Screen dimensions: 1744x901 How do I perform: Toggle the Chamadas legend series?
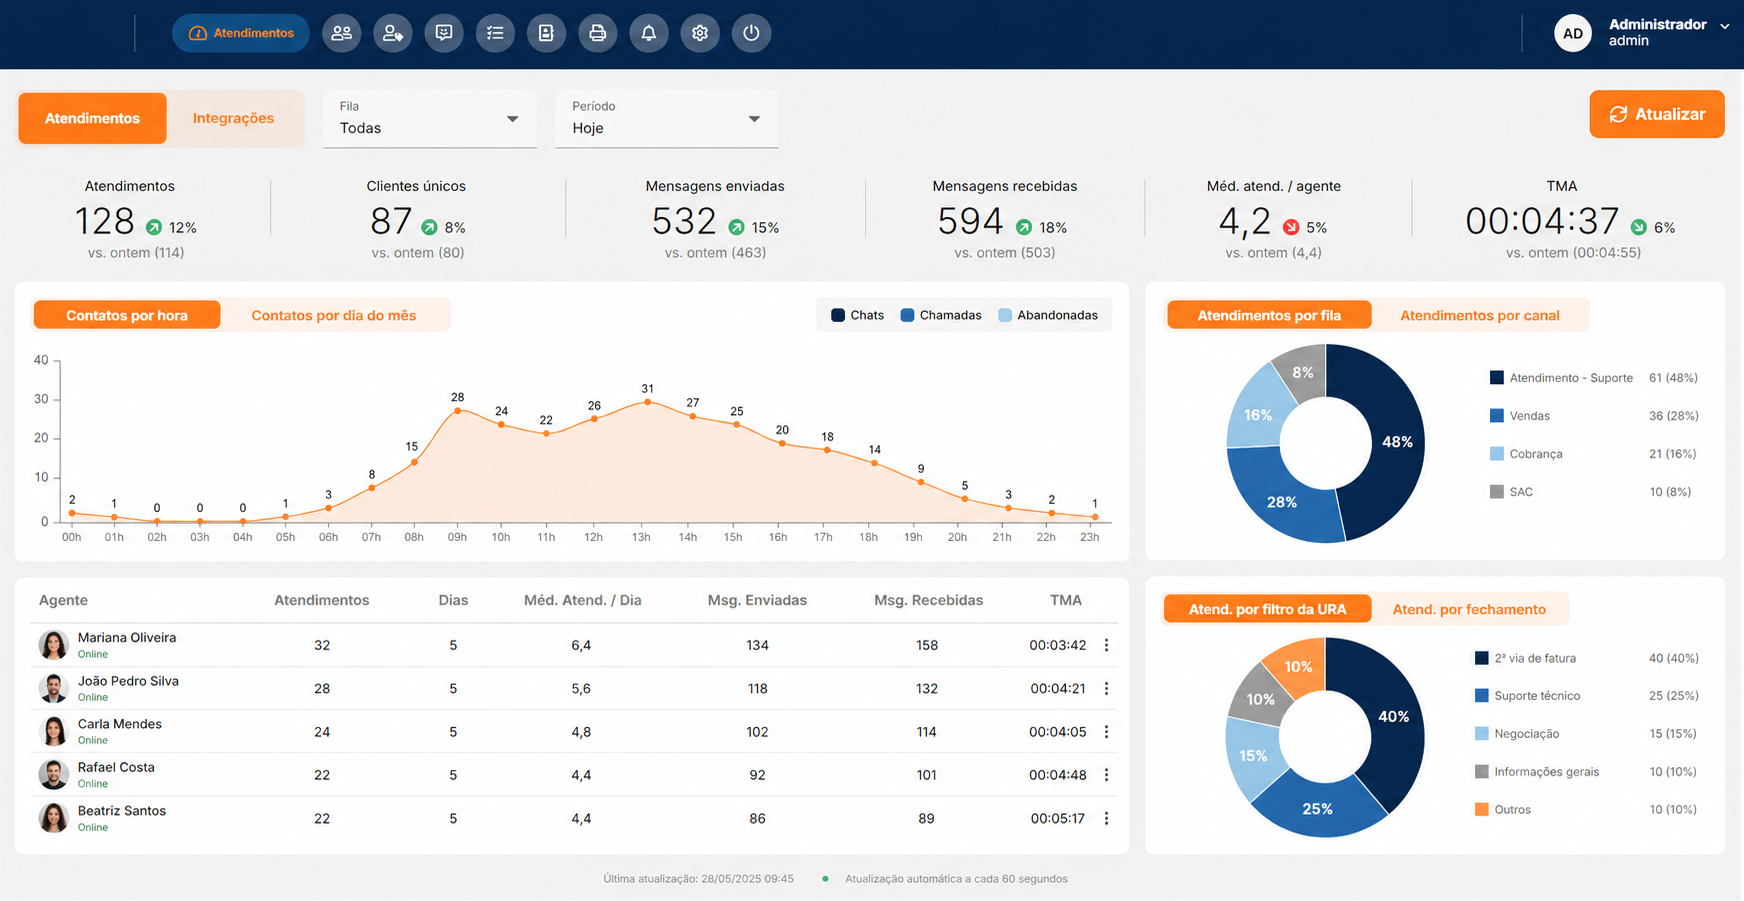941,315
